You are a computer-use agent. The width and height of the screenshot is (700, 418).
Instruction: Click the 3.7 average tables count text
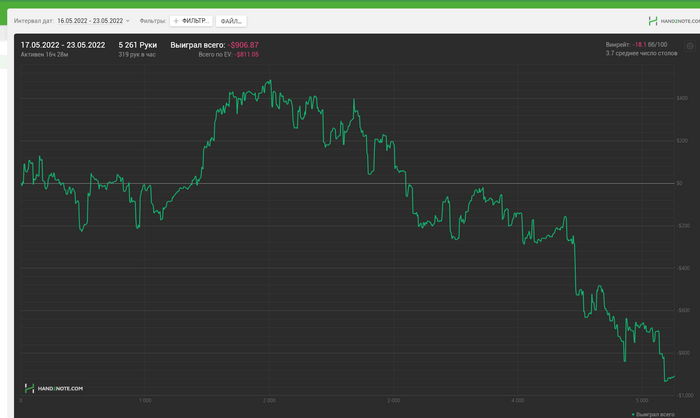point(636,53)
